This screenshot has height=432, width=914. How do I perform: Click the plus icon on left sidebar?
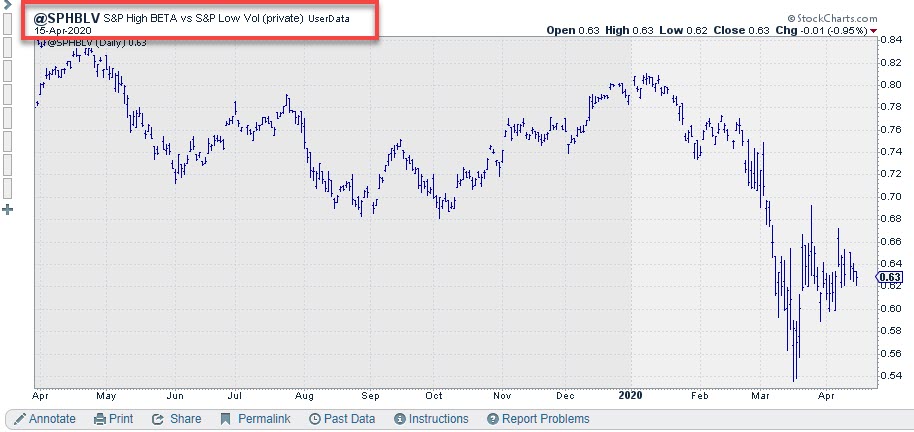[9, 209]
